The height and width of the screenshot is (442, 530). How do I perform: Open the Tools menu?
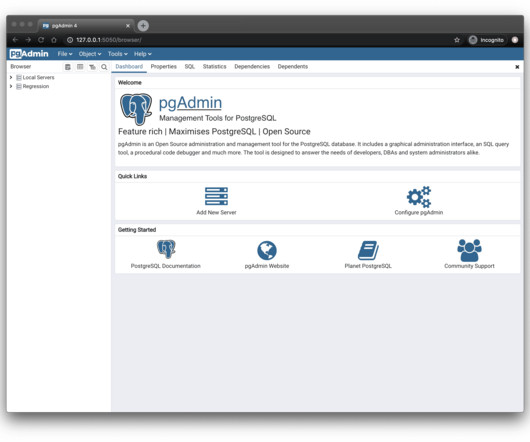[118, 54]
